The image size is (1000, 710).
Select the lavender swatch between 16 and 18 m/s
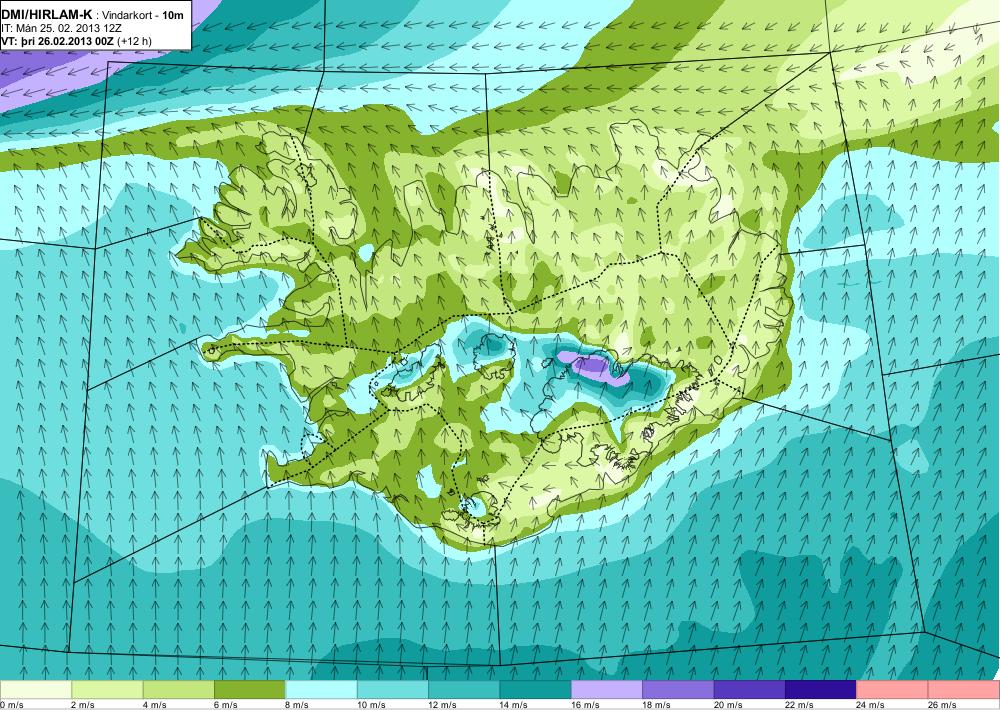(607, 690)
